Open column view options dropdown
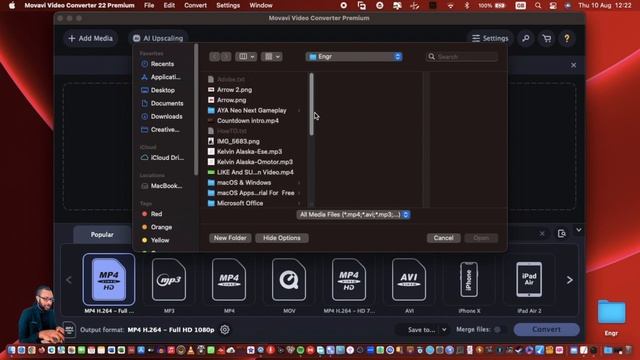Viewport: 640px width, 360px height. (246, 56)
